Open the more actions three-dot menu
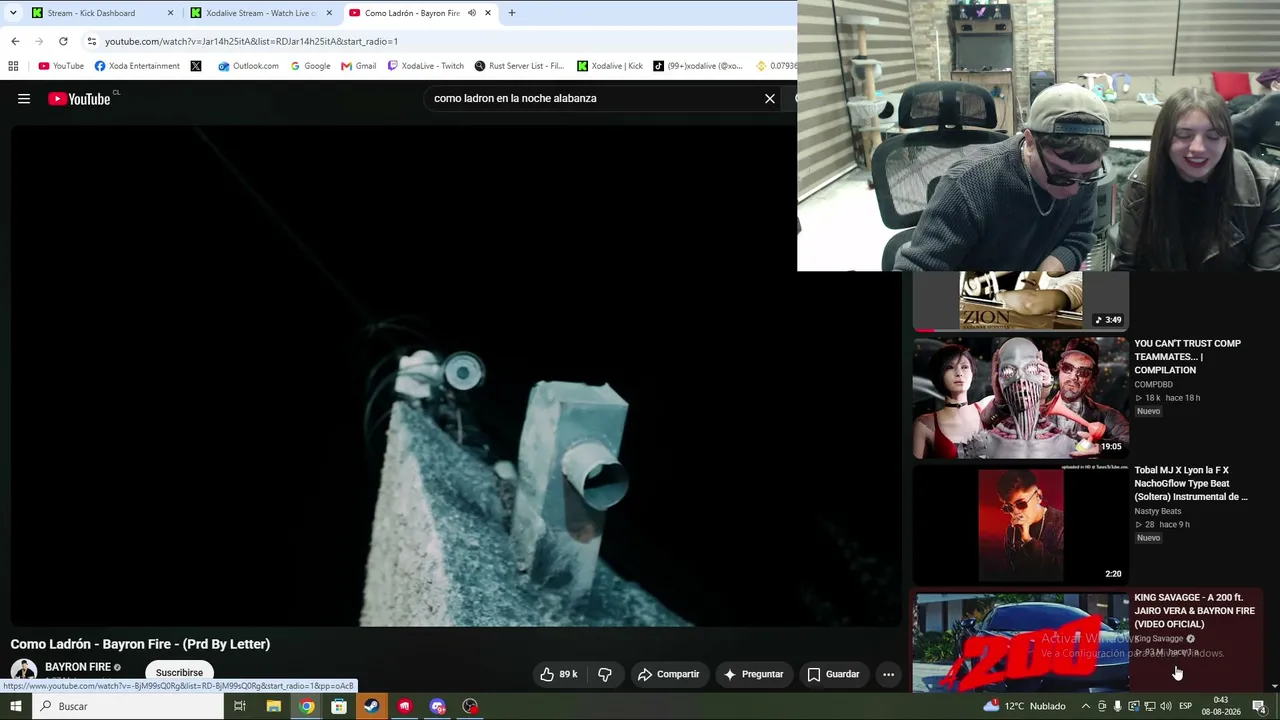The image size is (1280, 720). [x=888, y=674]
